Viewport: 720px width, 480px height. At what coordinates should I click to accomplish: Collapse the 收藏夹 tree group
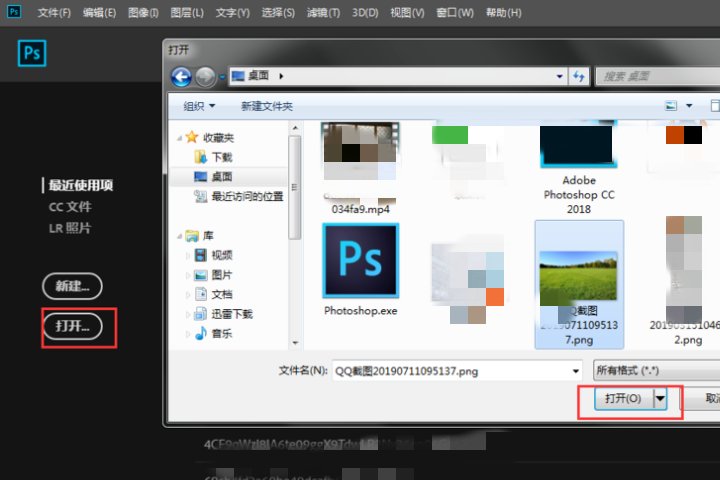pyautogui.click(x=180, y=138)
